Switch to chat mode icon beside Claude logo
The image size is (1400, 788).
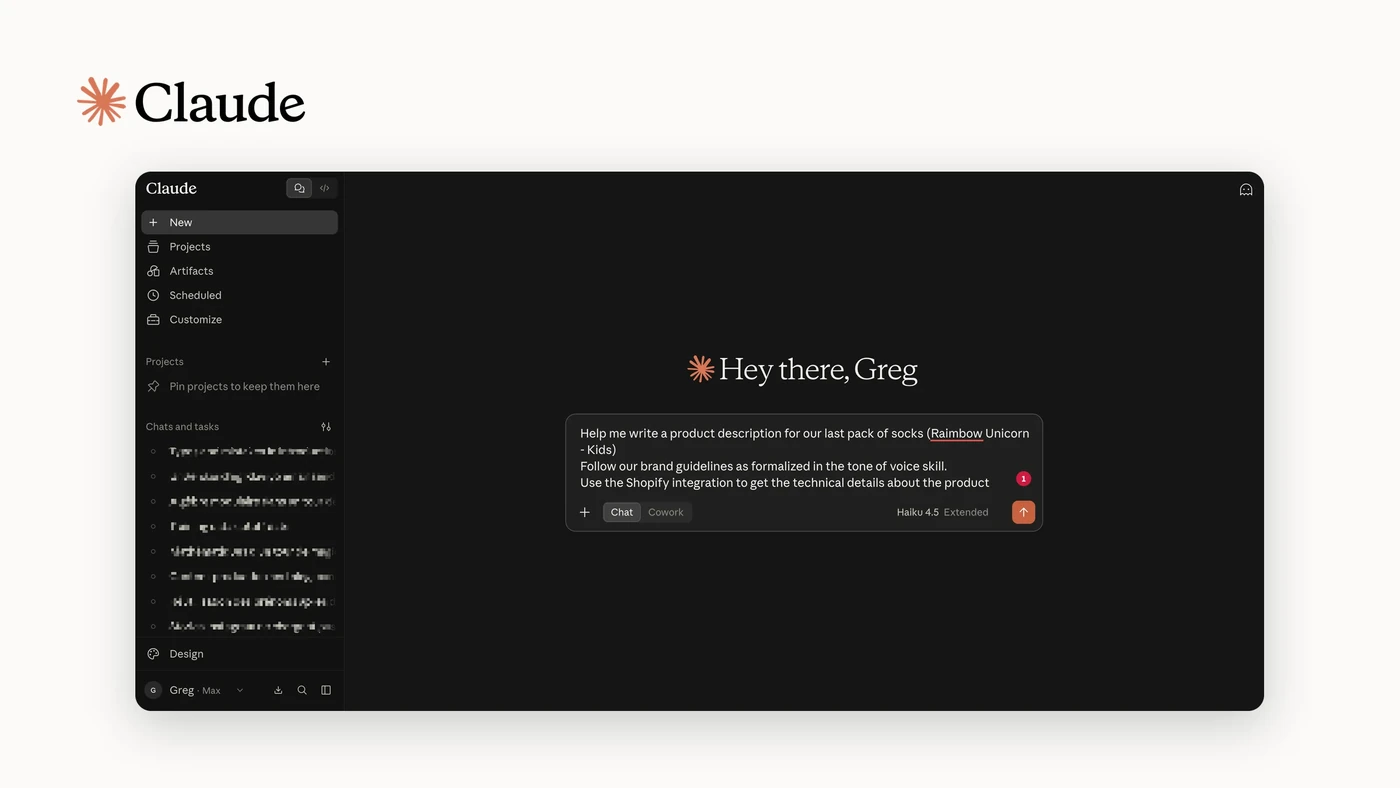[x=299, y=188]
